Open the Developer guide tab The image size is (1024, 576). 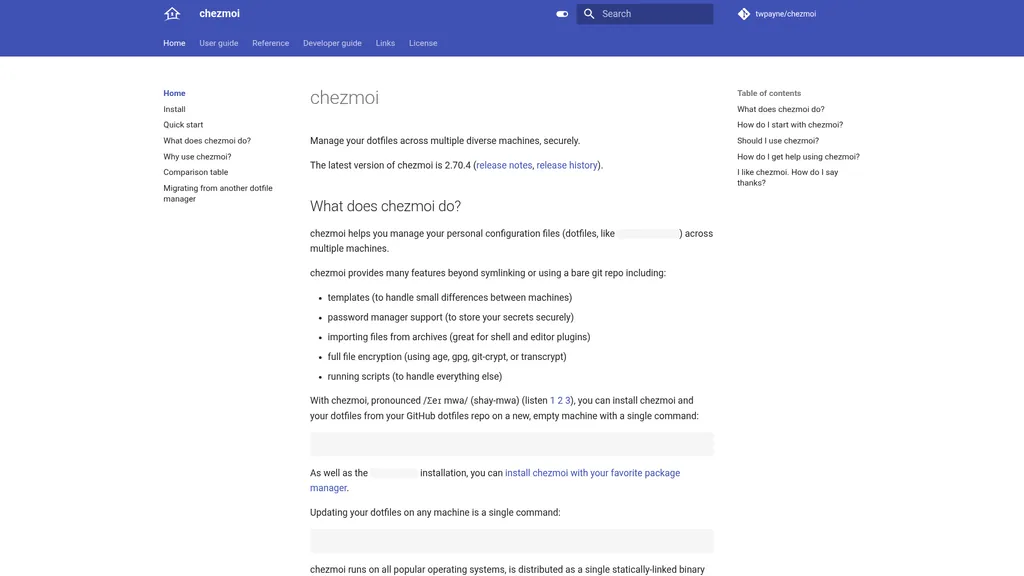[332, 43]
